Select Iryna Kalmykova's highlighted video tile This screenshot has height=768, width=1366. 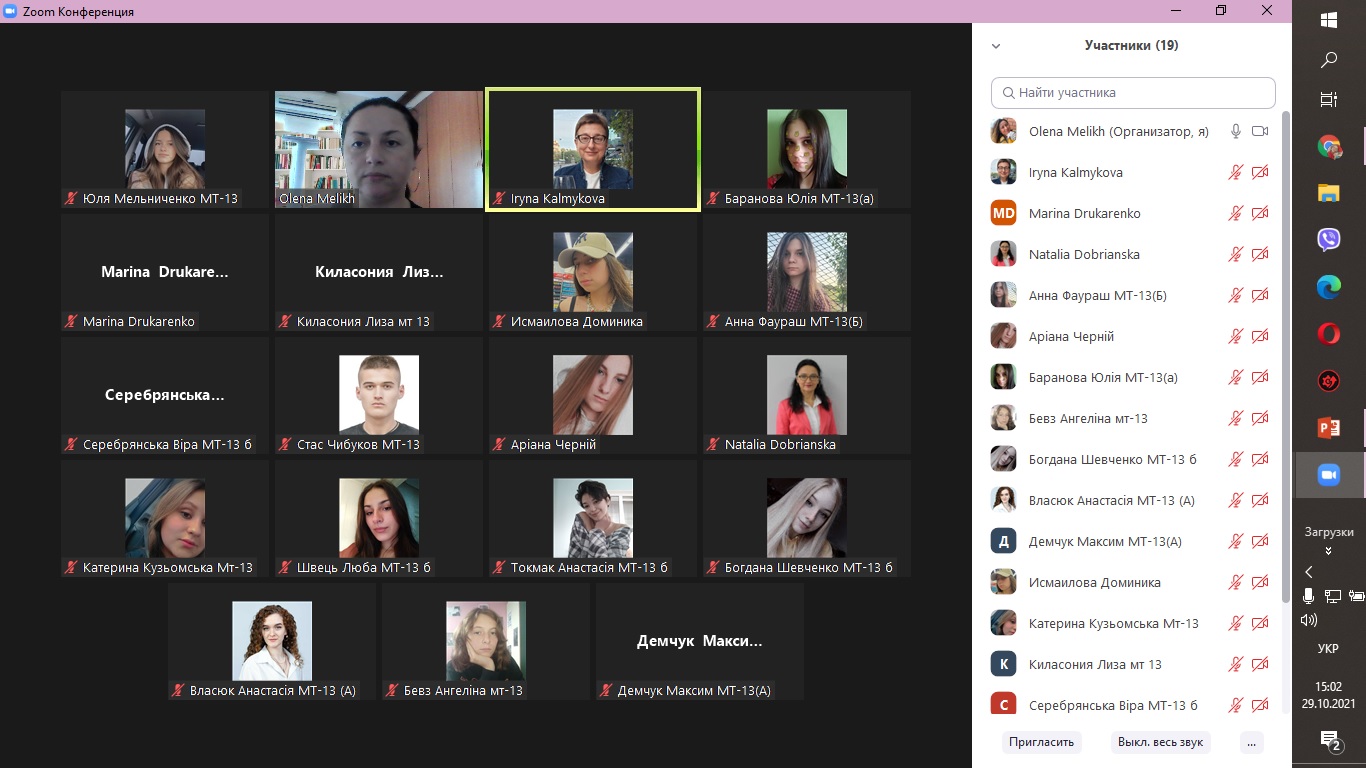tap(592, 149)
